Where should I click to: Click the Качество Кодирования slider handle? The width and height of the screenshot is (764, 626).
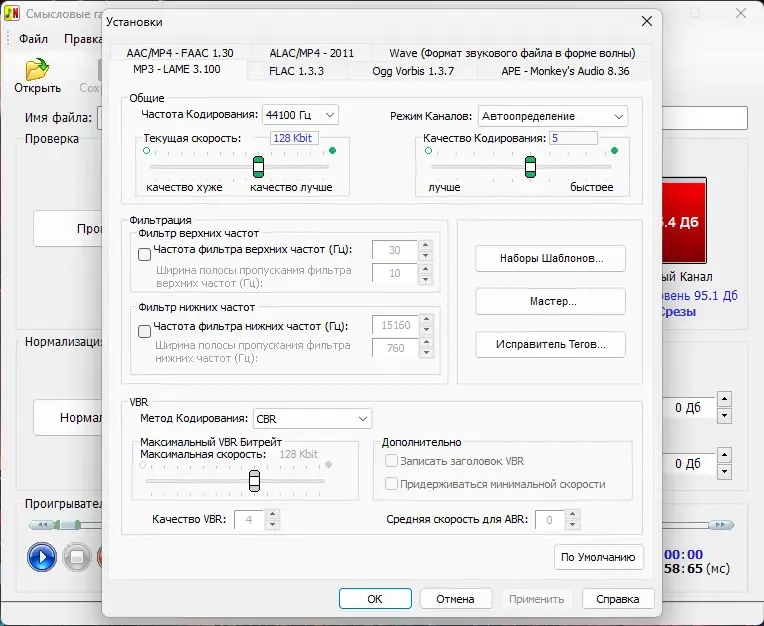[530, 167]
